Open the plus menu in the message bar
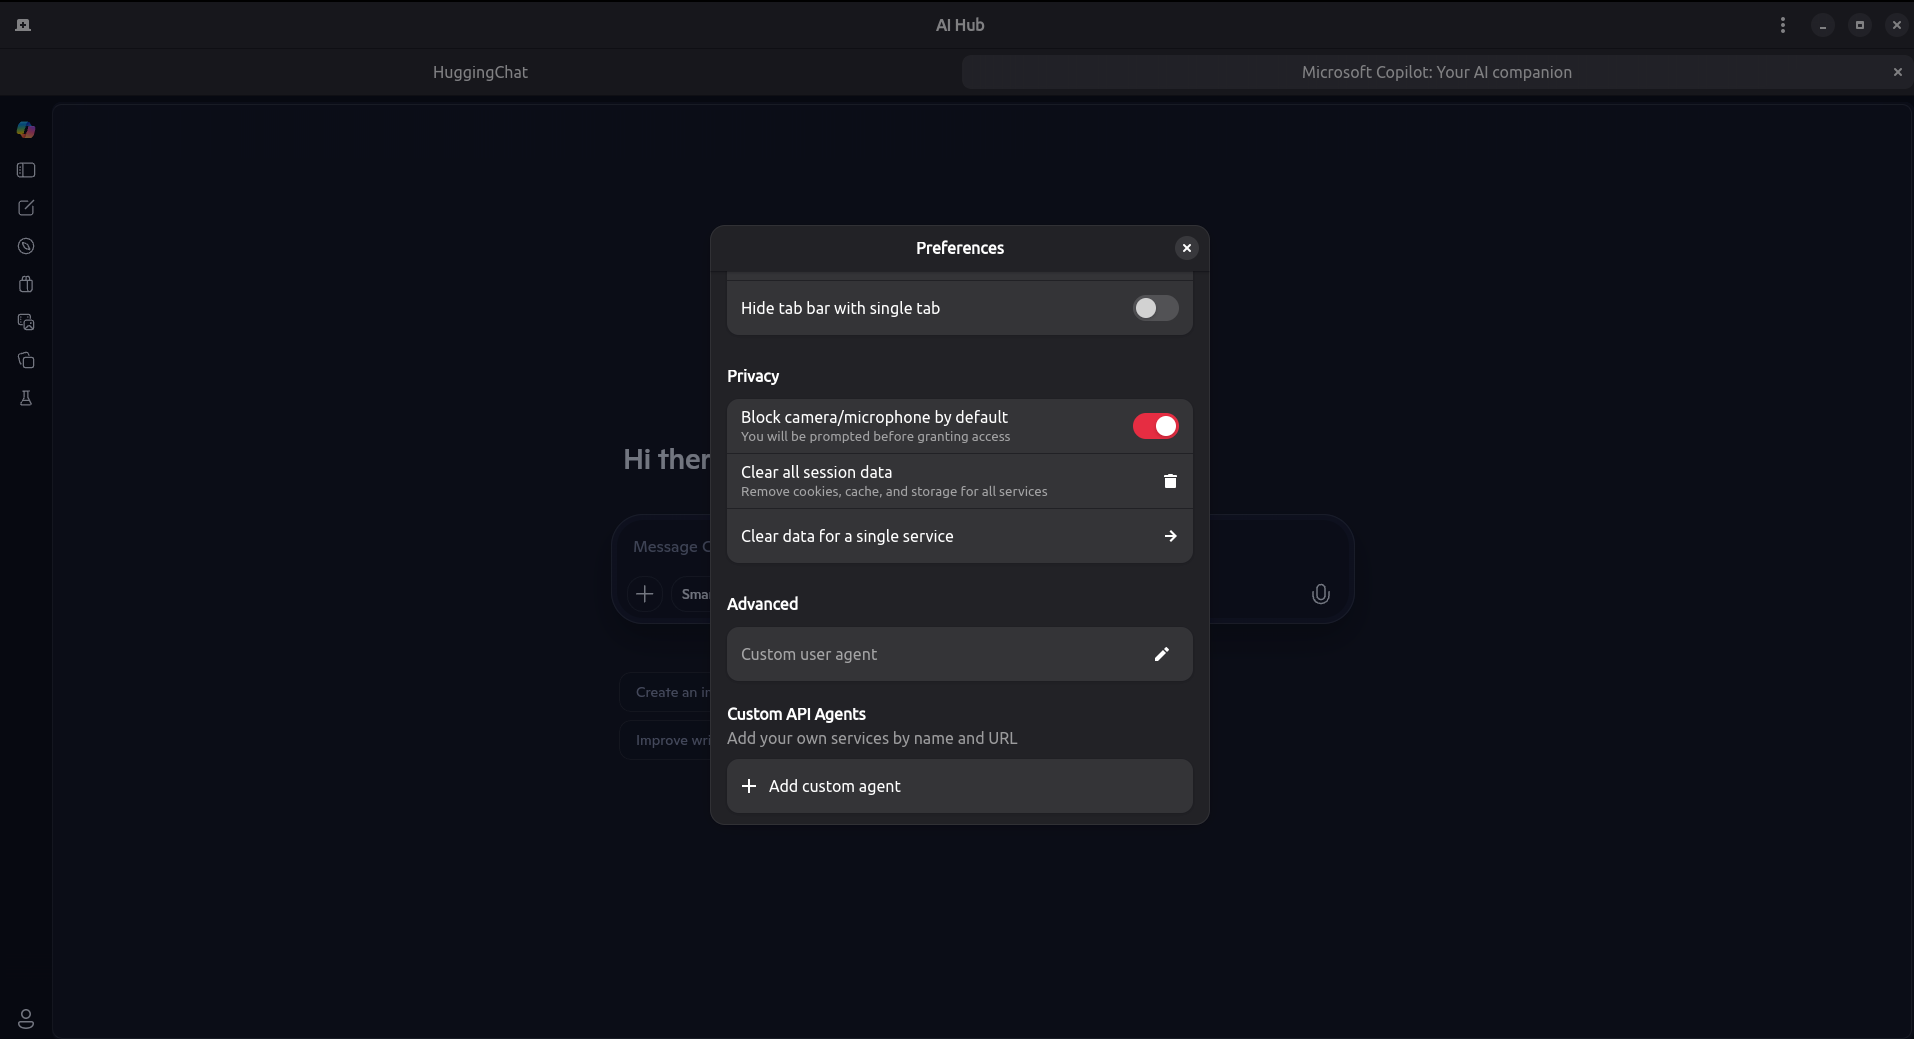Image resolution: width=1914 pixels, height=1039 pixels. (645, 594)
